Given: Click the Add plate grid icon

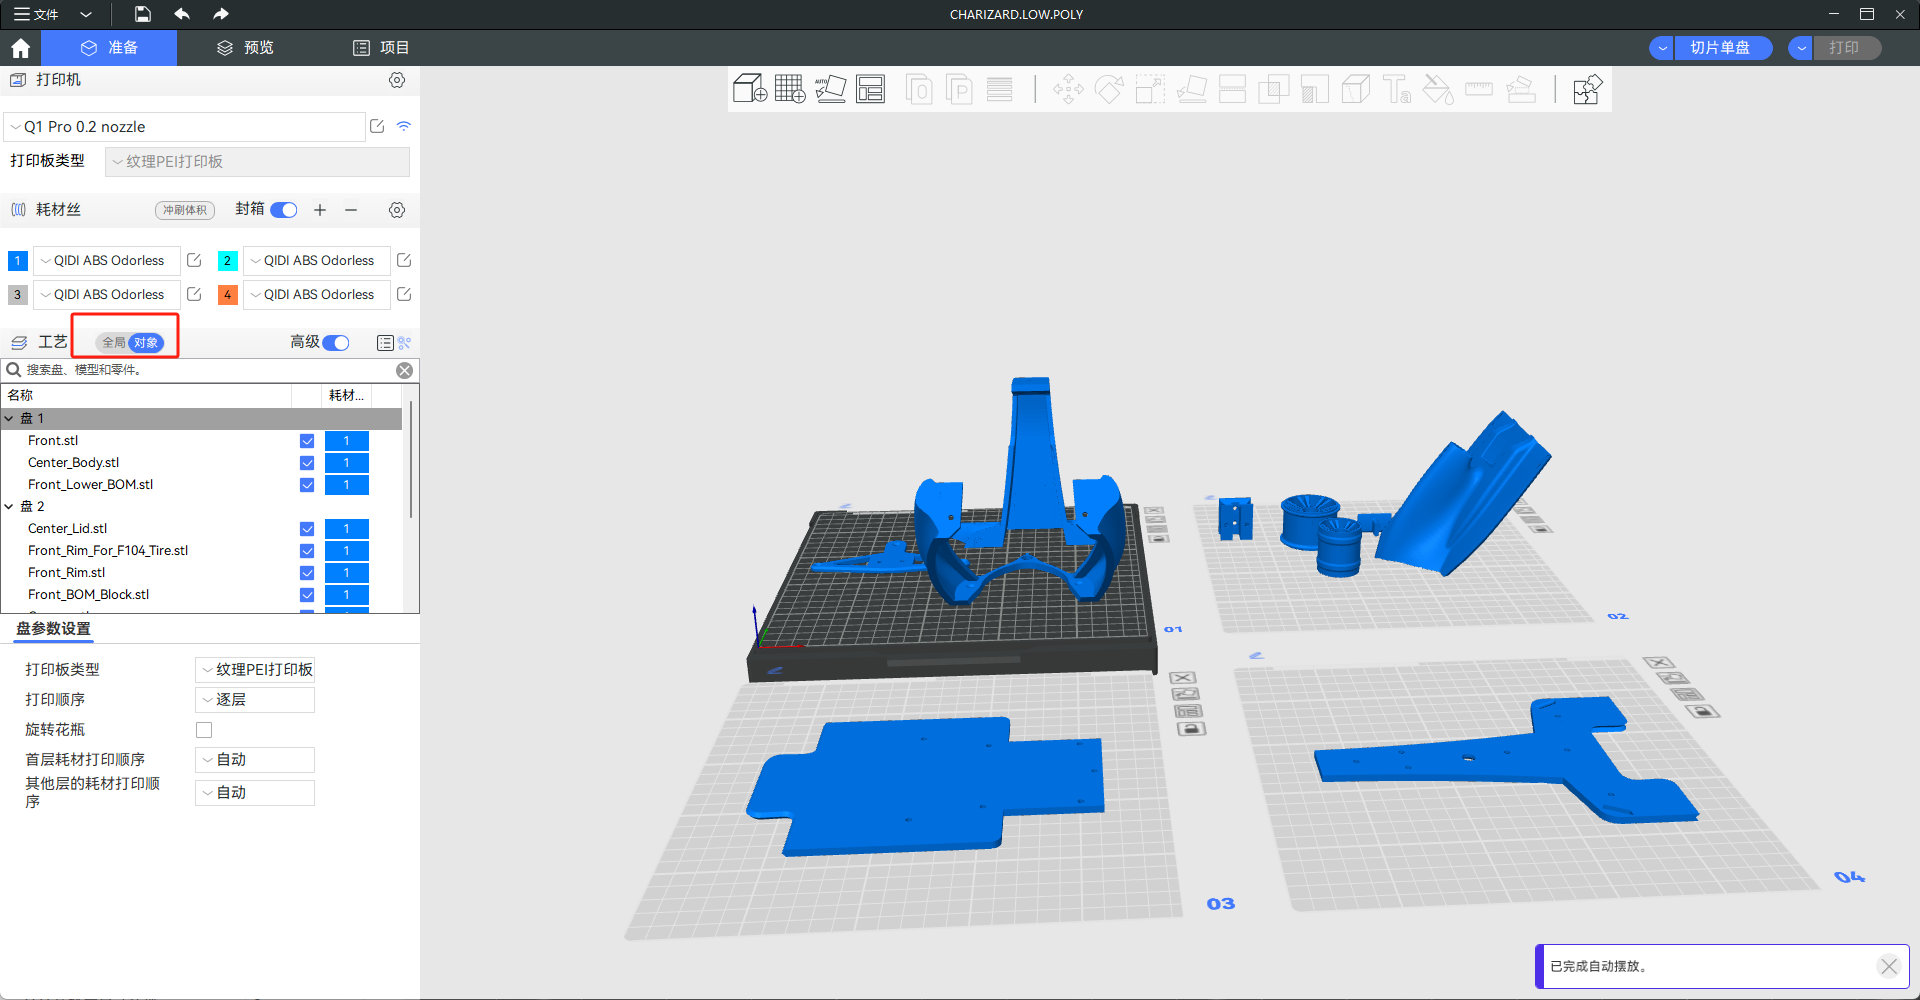Looking at the screenshot, I should [x=789, y=89].
